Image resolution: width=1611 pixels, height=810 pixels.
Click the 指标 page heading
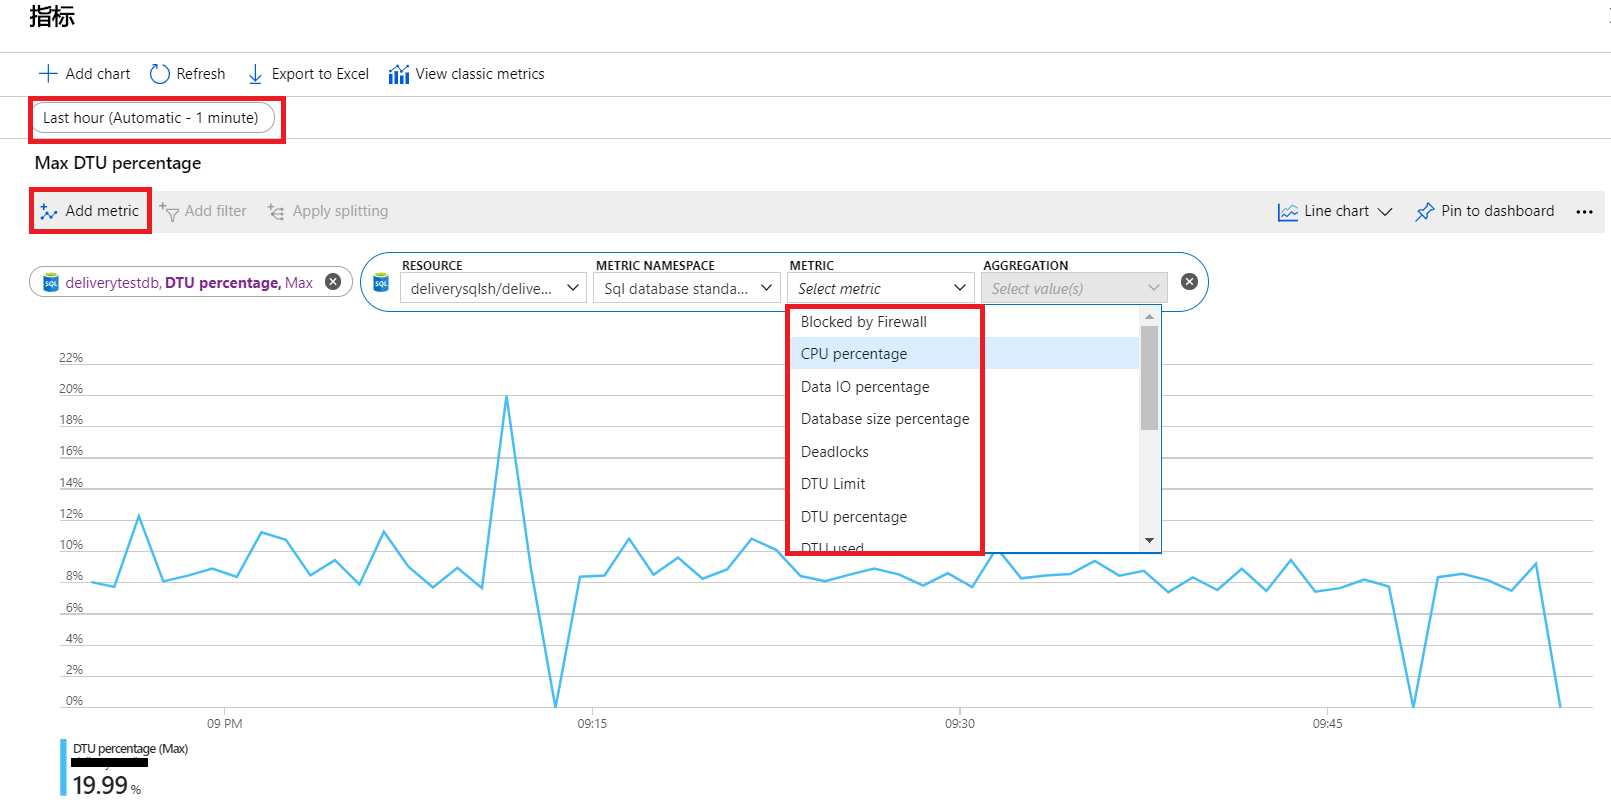(x=52, y=16)
